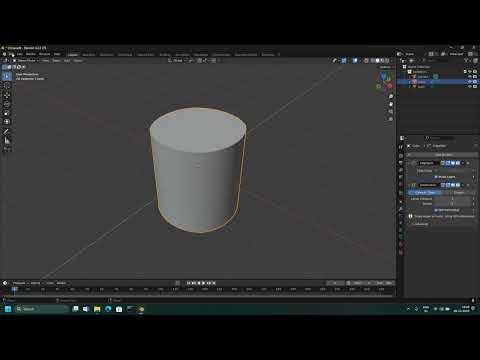480x360 pixels.
Task: Toggle viewport overlays button
Action: pyautogui.click(x=355, y=60)
